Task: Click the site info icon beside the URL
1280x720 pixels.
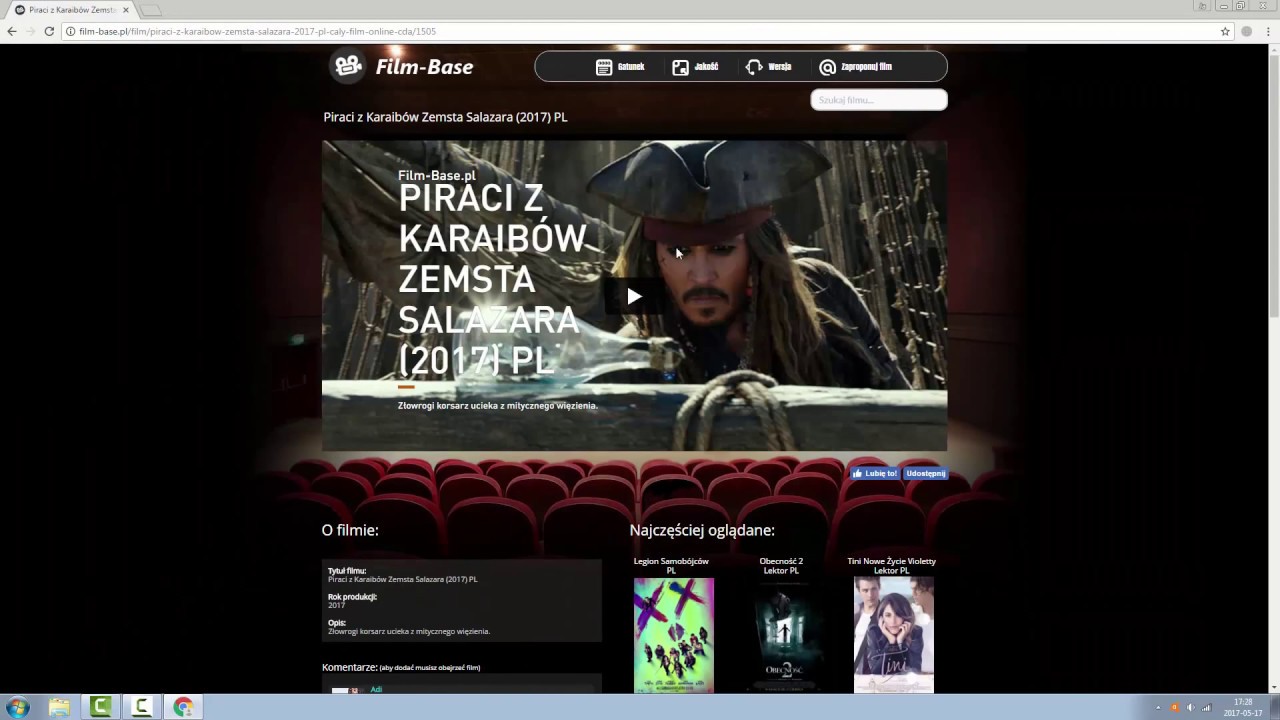Action: (70, 31)
